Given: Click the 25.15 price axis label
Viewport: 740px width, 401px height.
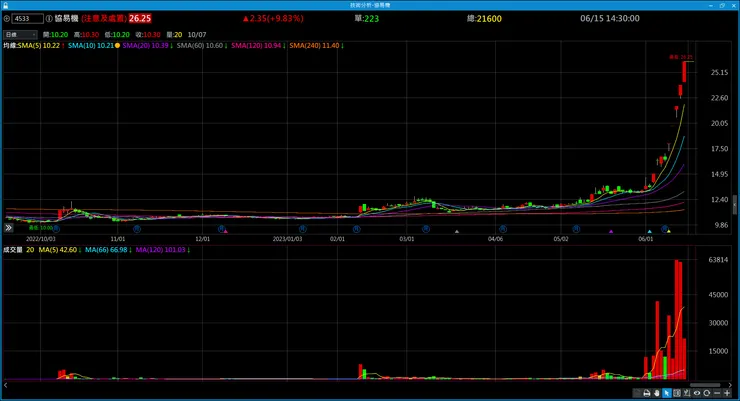Looking at the screenshot, I should pyautogui.click(x=719, y=73).
